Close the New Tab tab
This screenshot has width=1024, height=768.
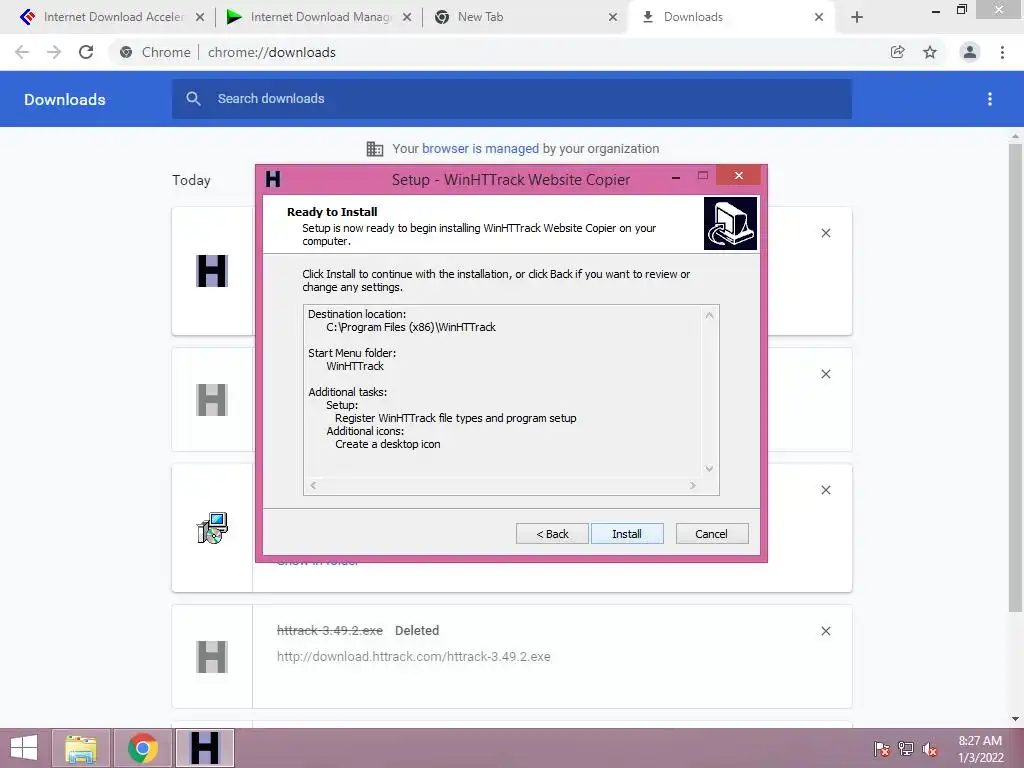613,17
